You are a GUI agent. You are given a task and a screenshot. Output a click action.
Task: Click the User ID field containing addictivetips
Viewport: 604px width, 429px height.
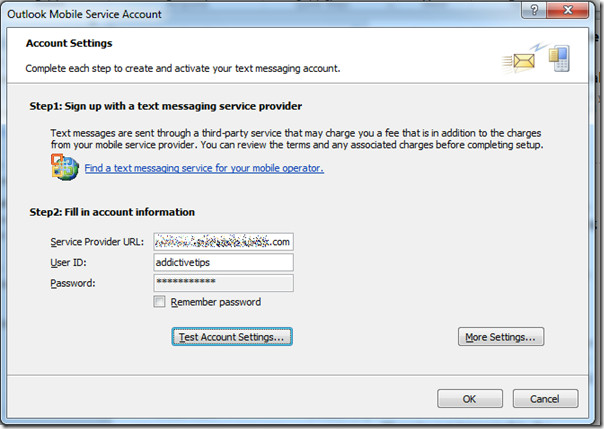223,263
